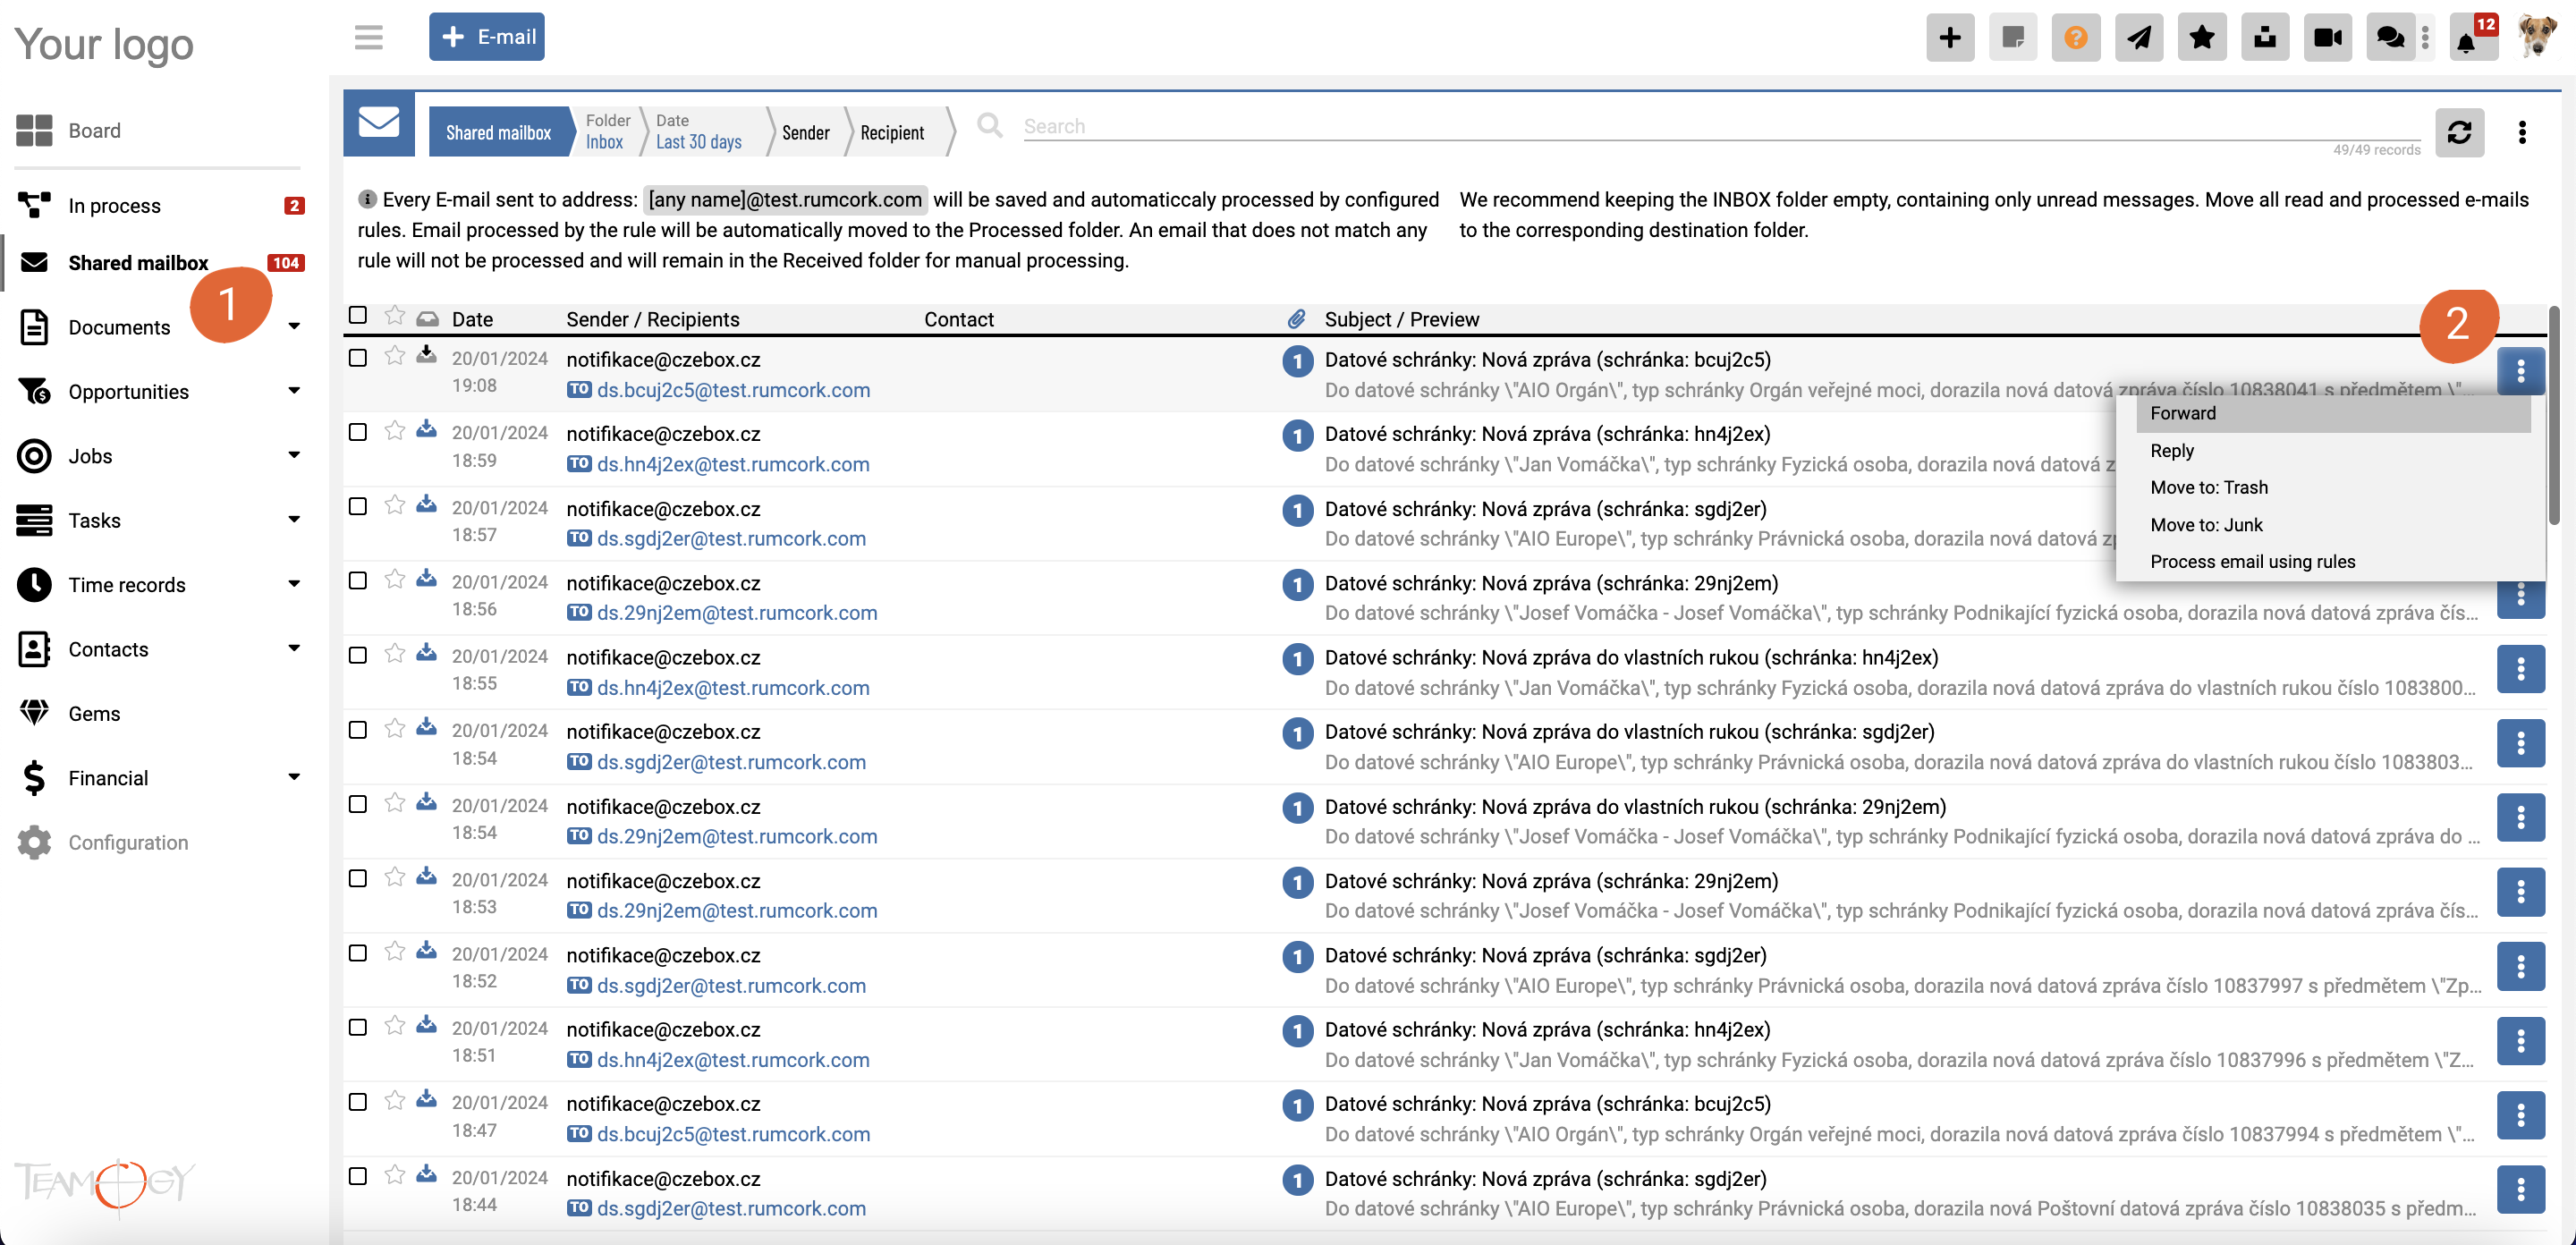The width and height of the screenshot is (2576, 1245).
Task: Toggle the select-all emails checkbox
Action: (357, 316)
